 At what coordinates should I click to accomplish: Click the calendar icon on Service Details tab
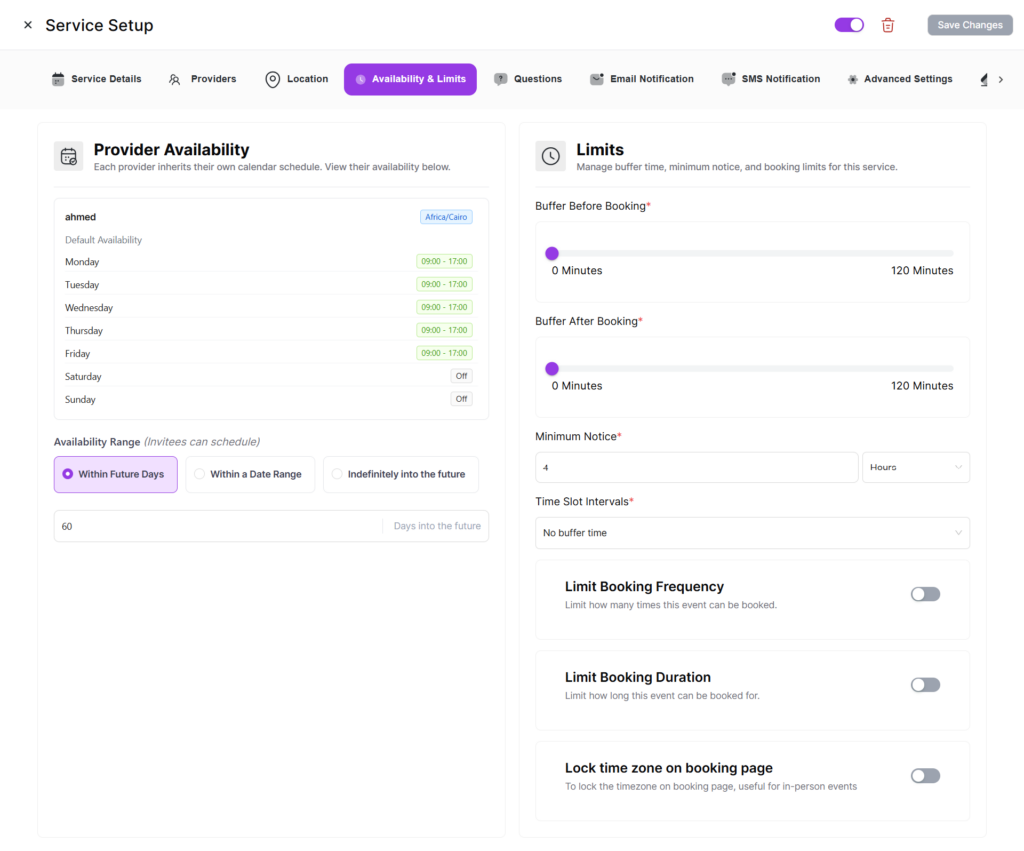58,79
